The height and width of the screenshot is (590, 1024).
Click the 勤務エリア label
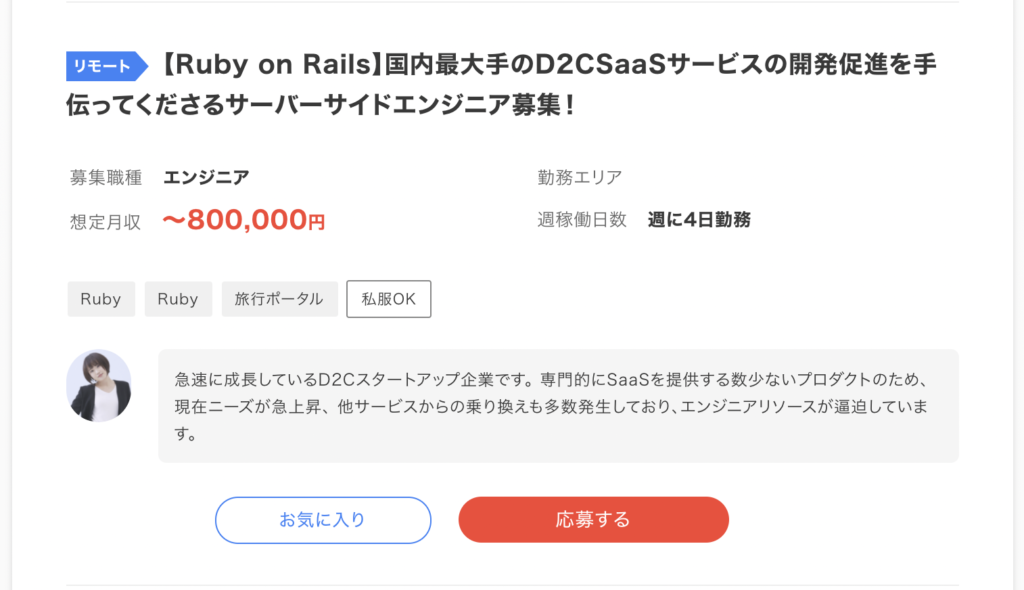[580, 177]
